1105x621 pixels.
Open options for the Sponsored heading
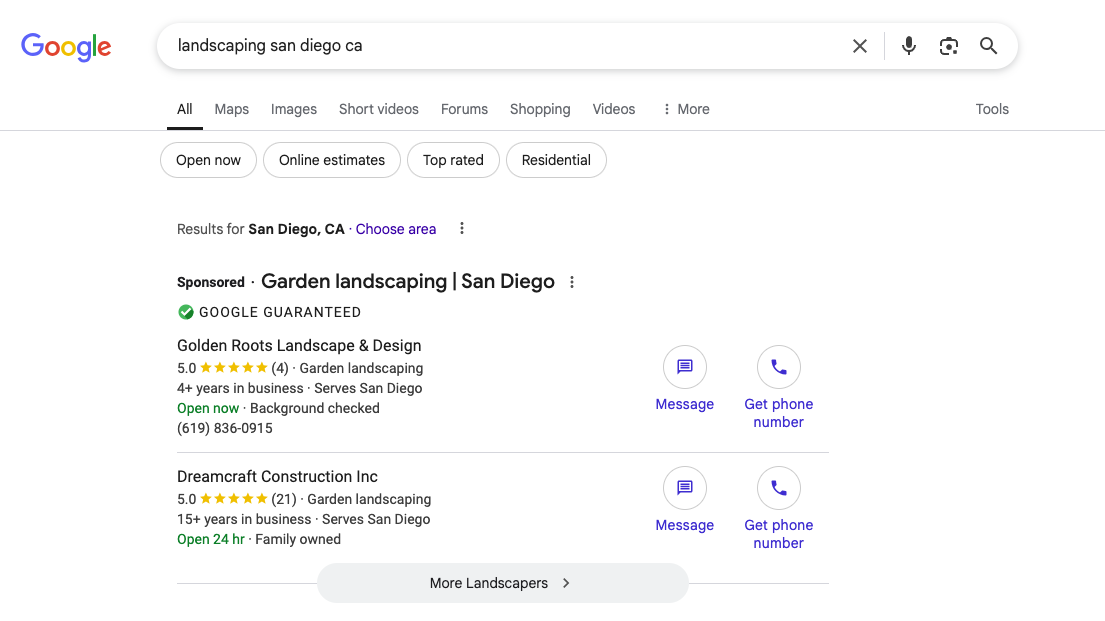[572, 282]
